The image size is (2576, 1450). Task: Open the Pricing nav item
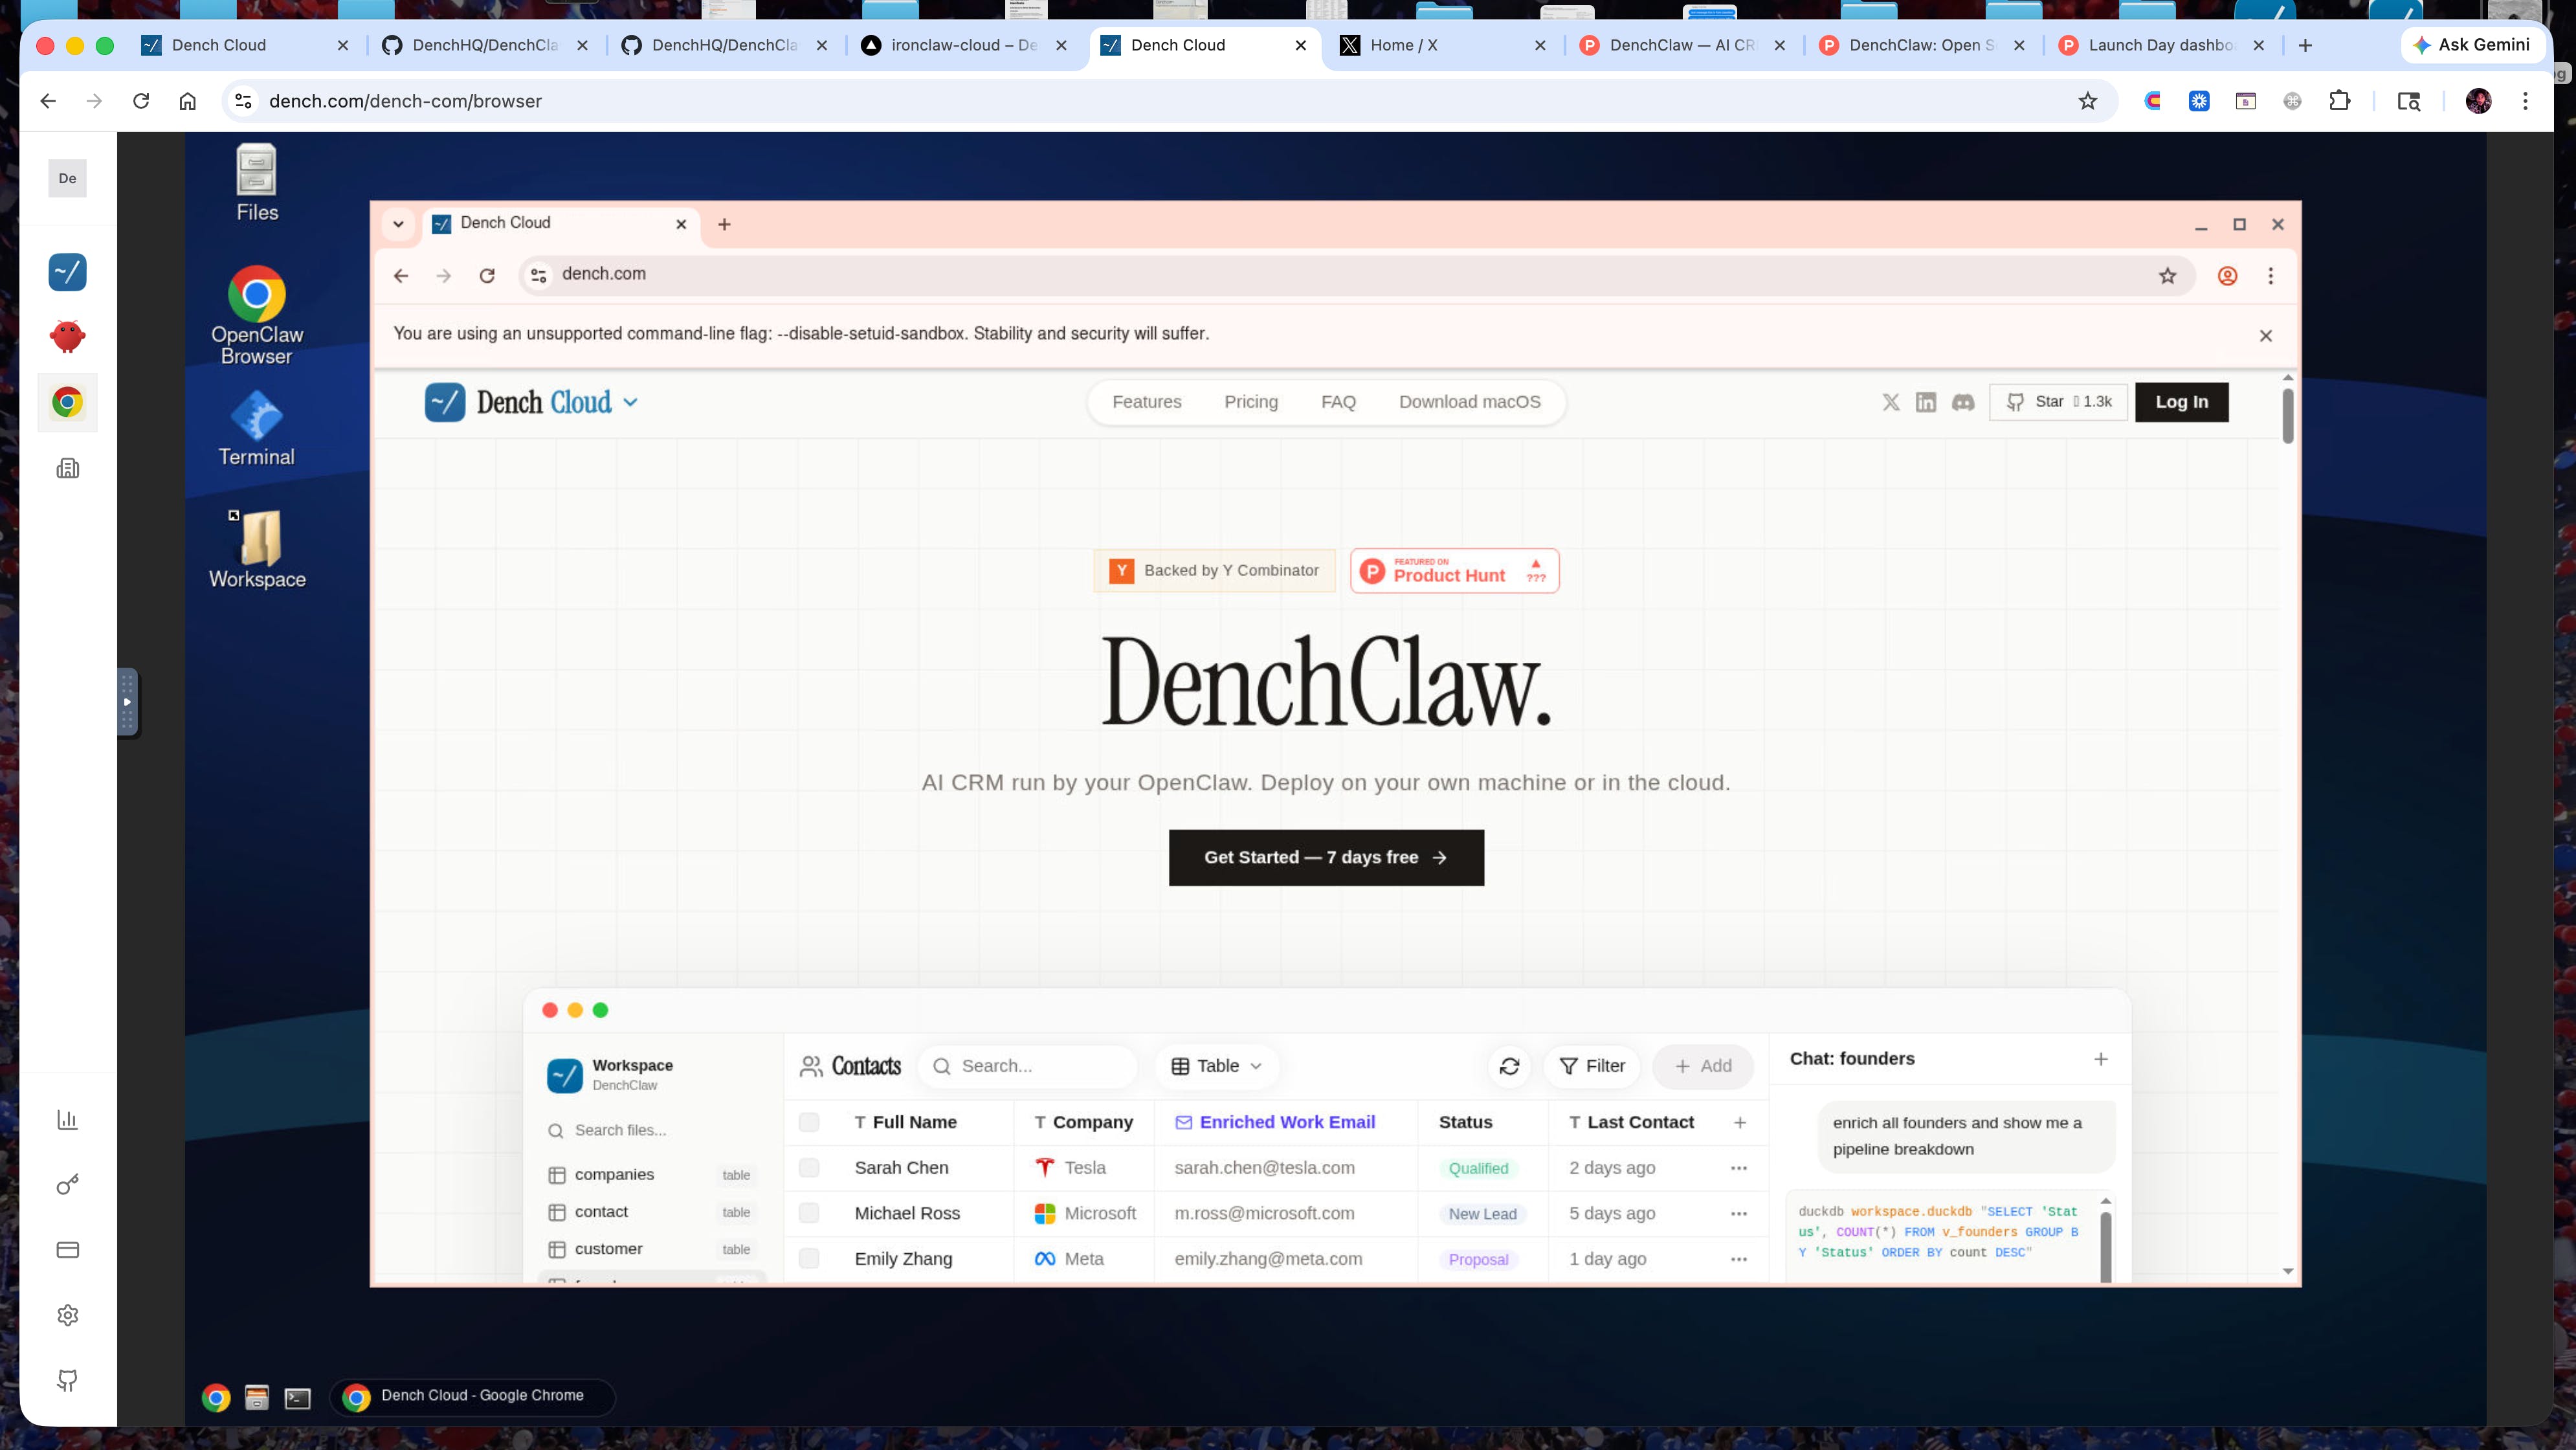click(x=1250, y=402)
